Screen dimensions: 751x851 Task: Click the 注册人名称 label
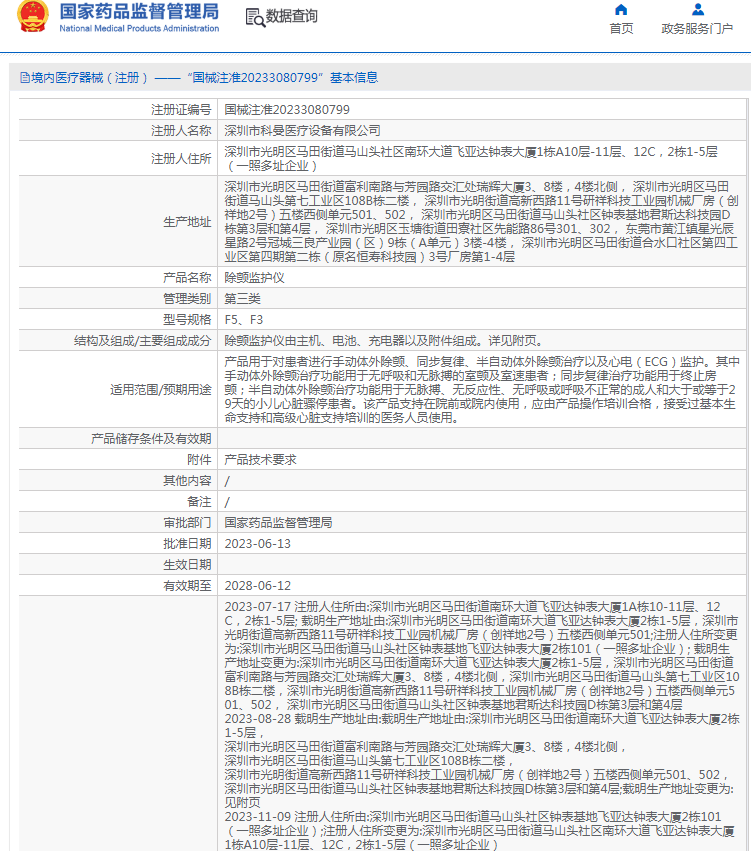(181, 131)
